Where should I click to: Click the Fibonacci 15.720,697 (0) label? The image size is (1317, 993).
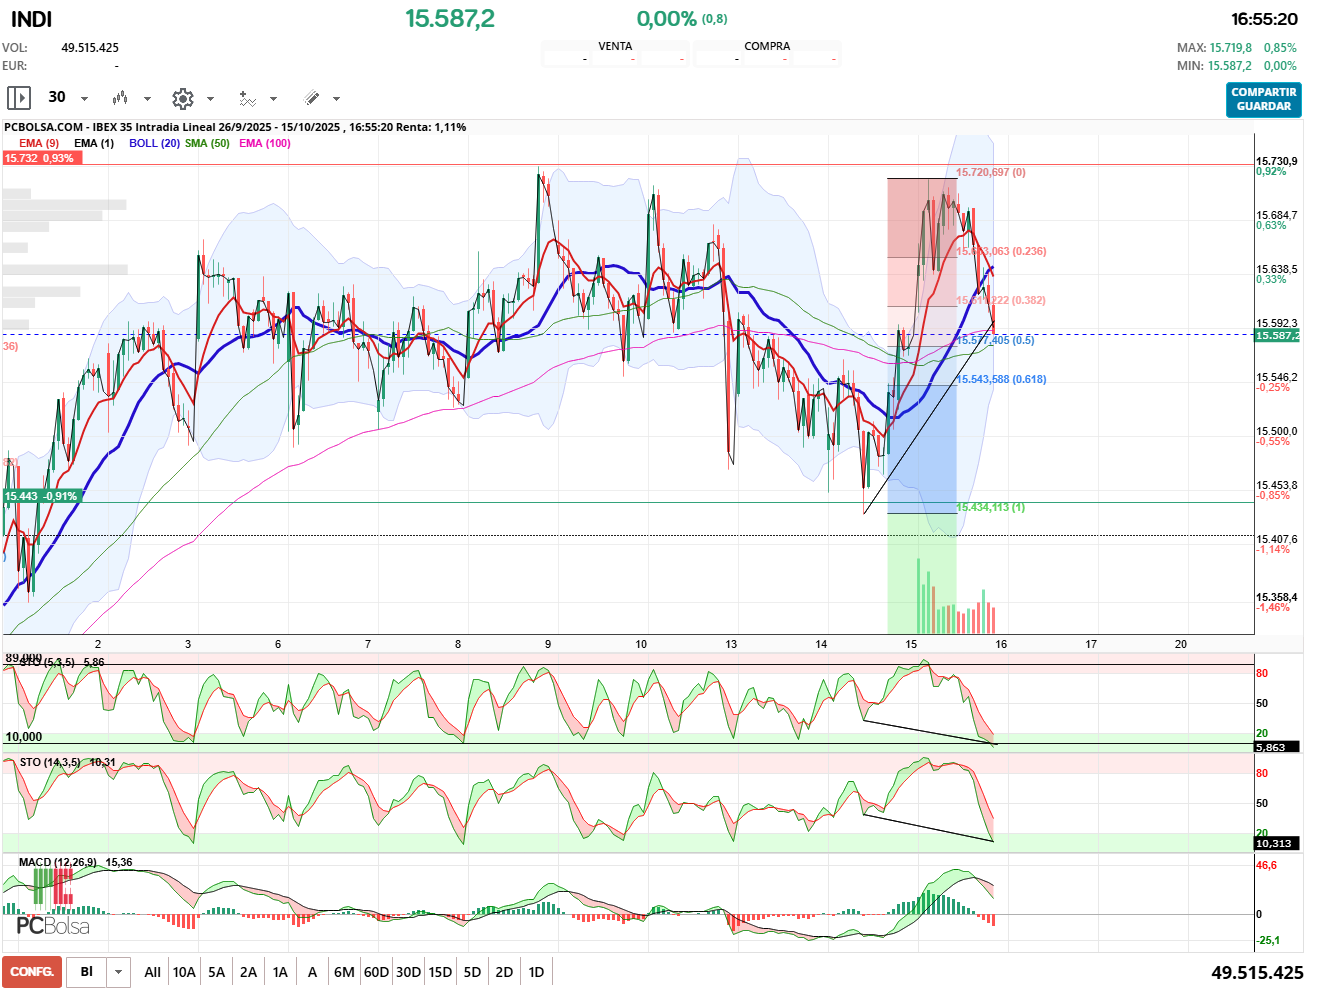(x=991, y=172)
